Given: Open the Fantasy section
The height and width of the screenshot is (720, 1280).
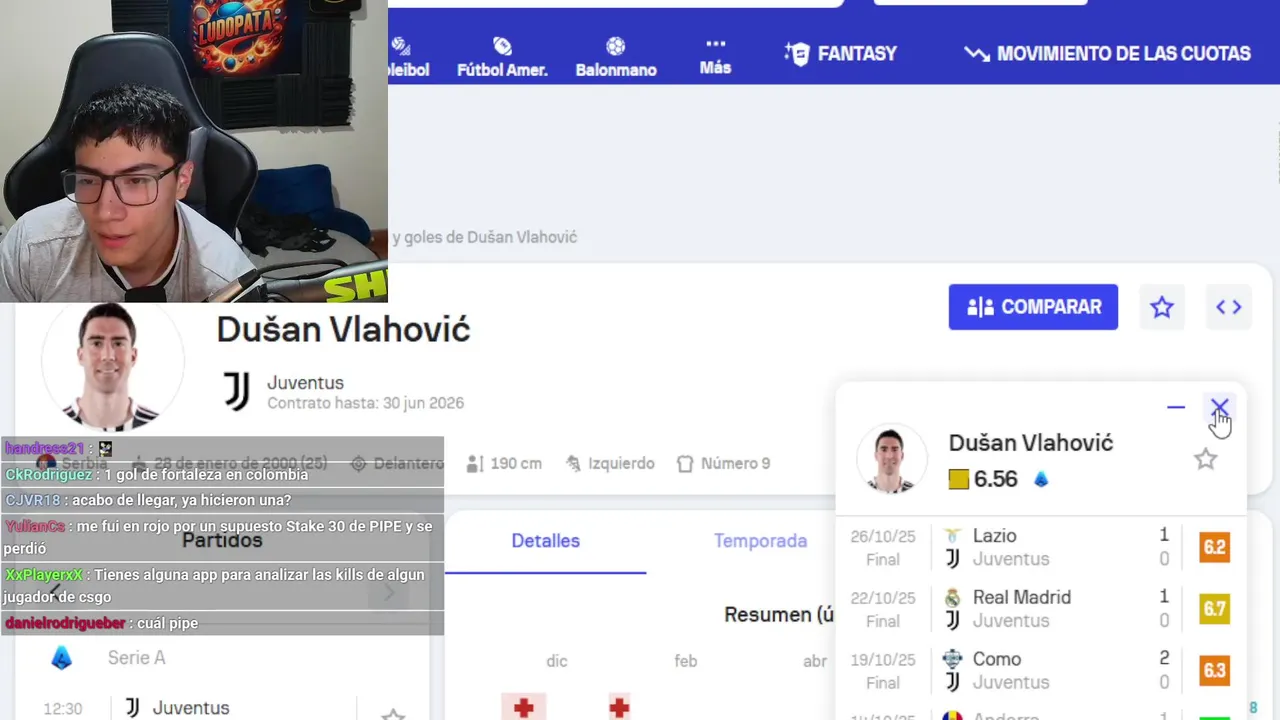Looking at the screenshot, I should pyautogui.click(x=841, y=54).
